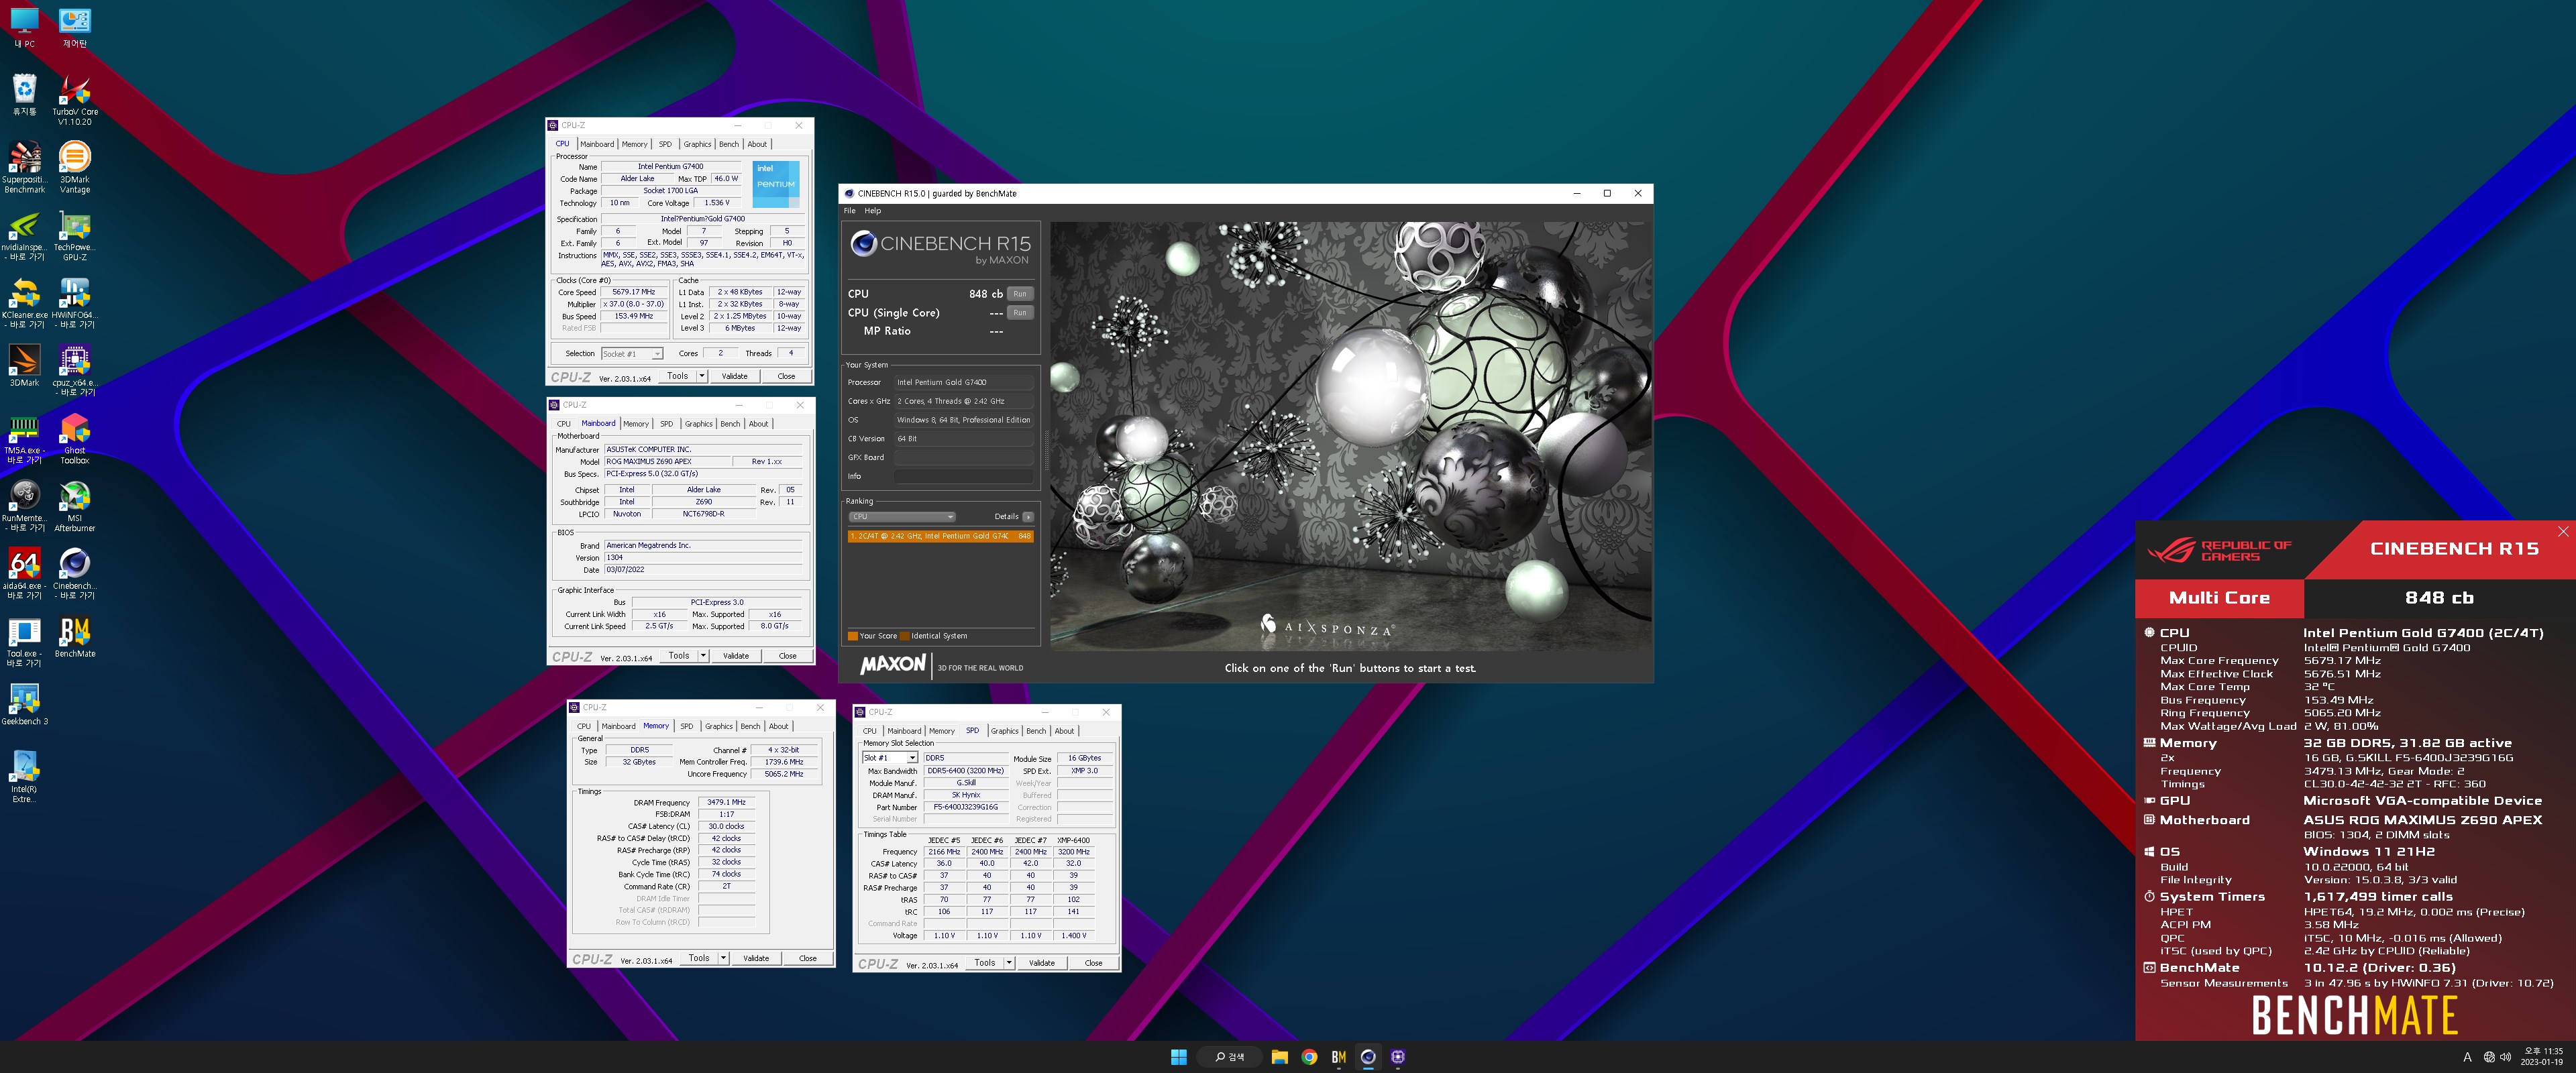Click the taskbar clock and date
The image size is (2576, 1073).
point(2542,1057)
